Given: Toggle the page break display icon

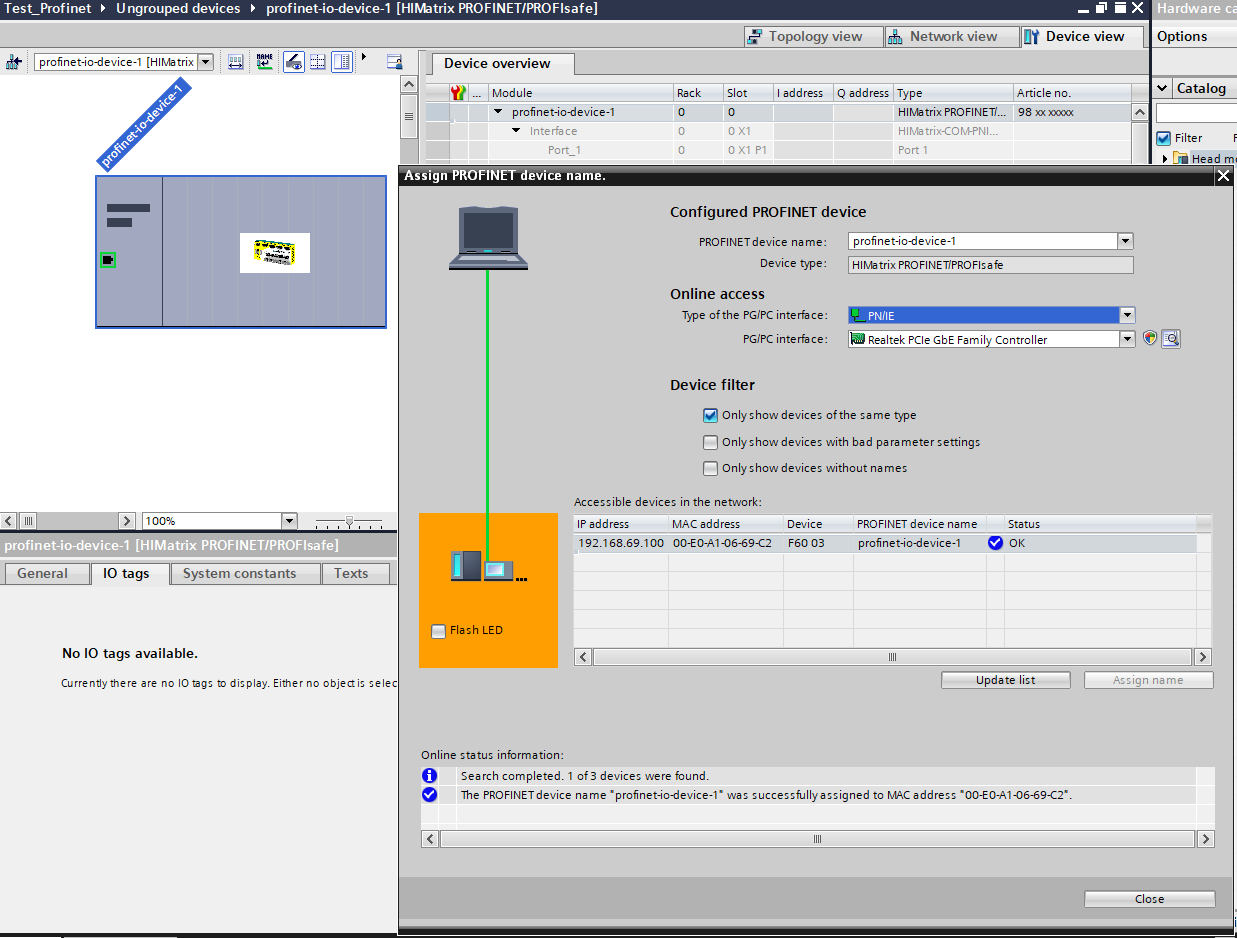Looking at the screenshot, I should pos(318,62).
